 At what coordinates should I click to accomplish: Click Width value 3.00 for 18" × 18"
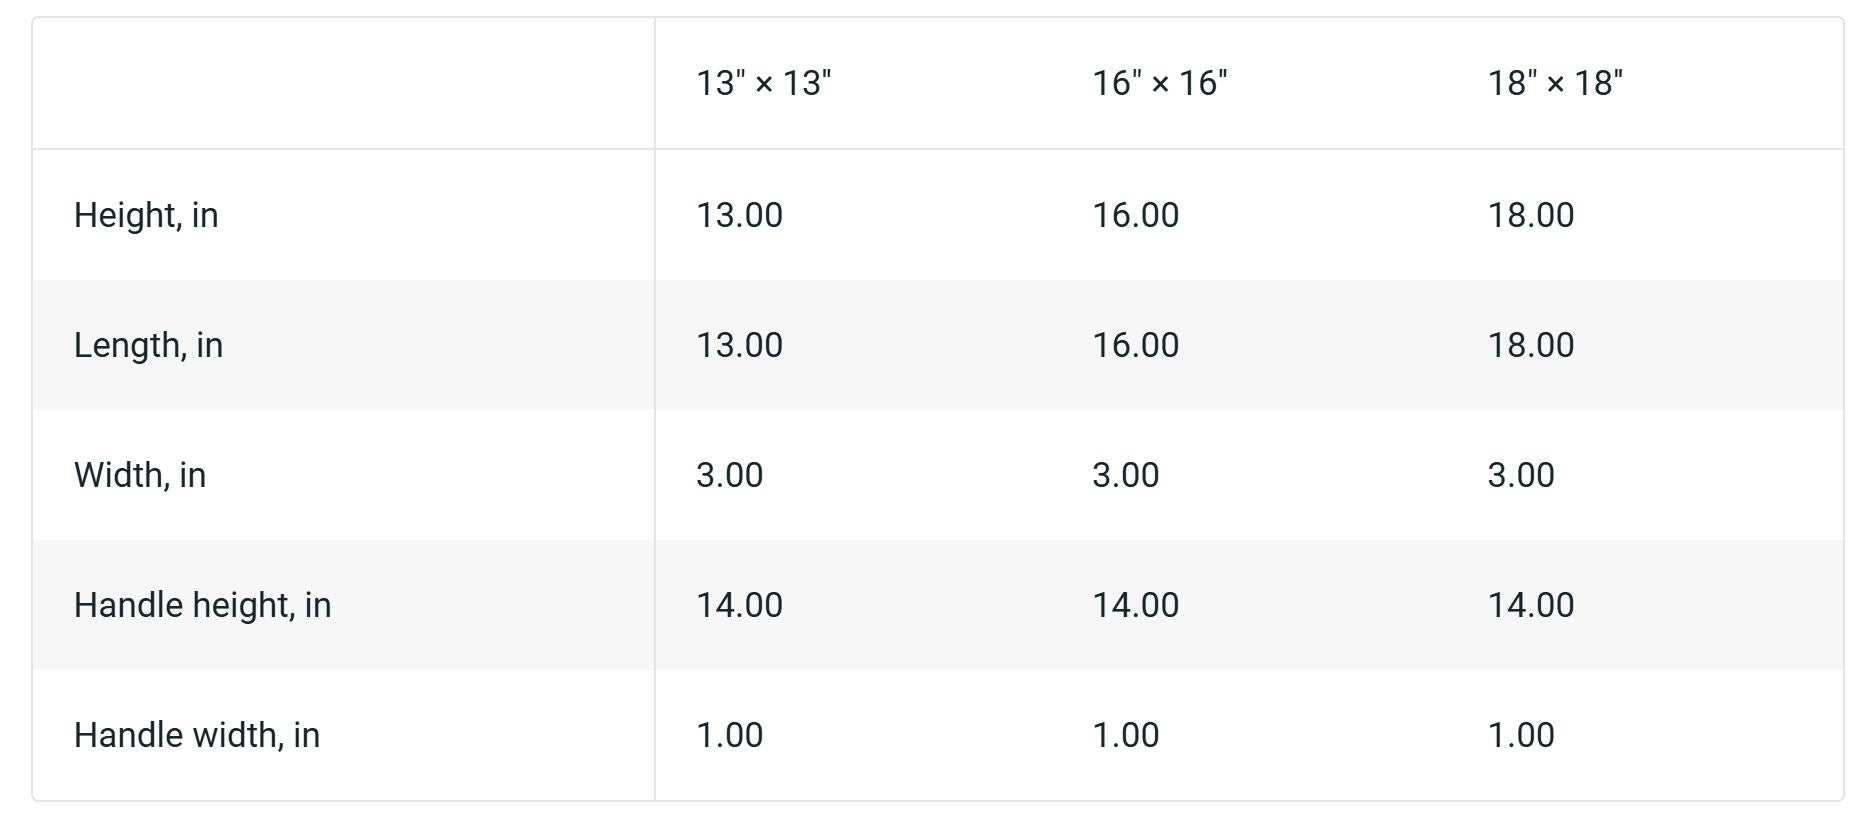pyautogui.click(x=1521, y=475)
